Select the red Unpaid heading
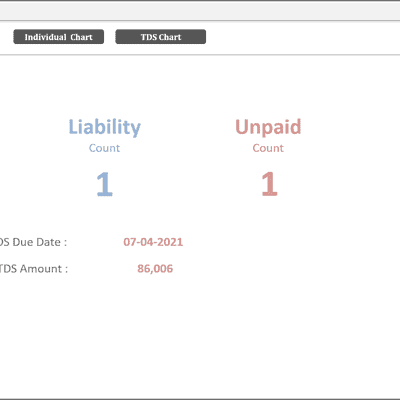This screenshot has width=400, height=400. click(x=268, y=127)
